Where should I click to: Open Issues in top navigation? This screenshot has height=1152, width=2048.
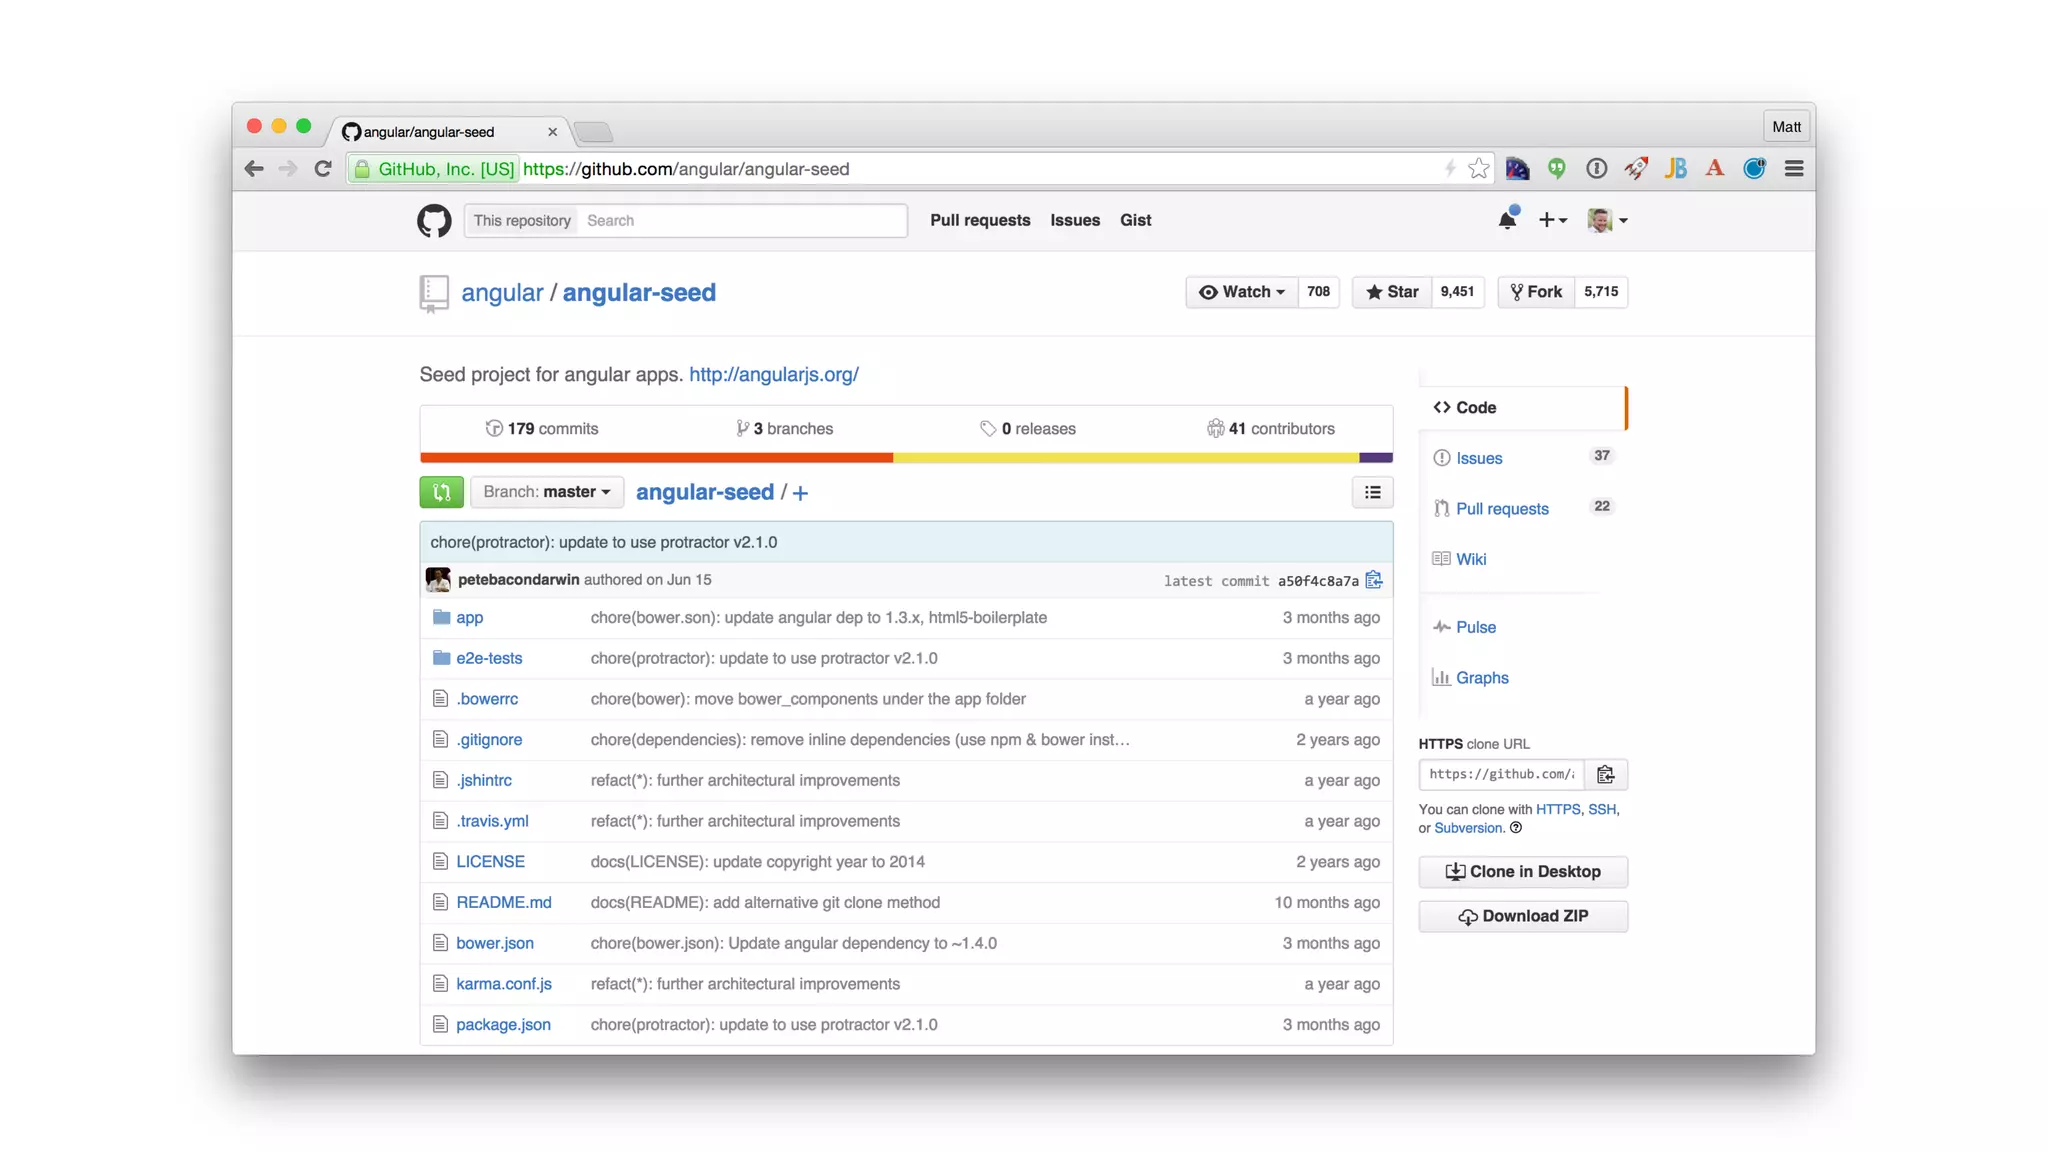1075,220
